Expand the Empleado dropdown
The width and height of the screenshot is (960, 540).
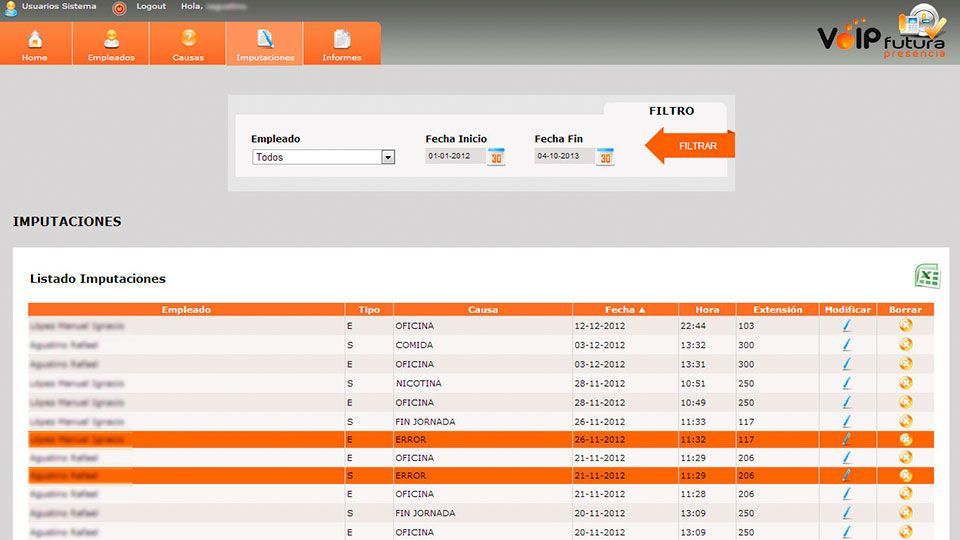point(388,157)
